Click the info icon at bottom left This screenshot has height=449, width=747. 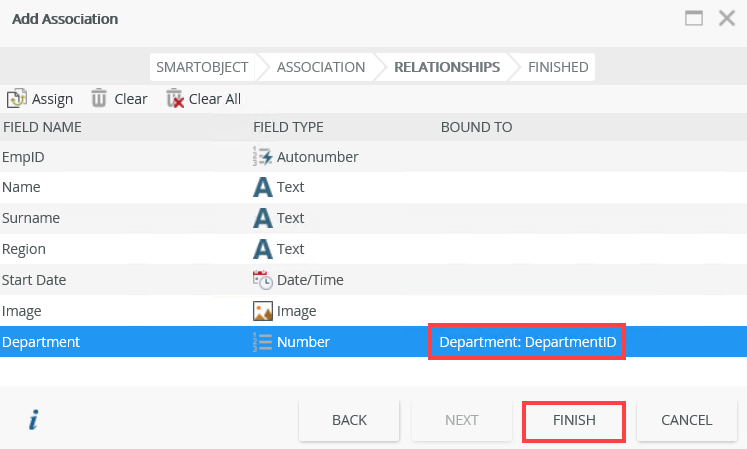point(33,420)
